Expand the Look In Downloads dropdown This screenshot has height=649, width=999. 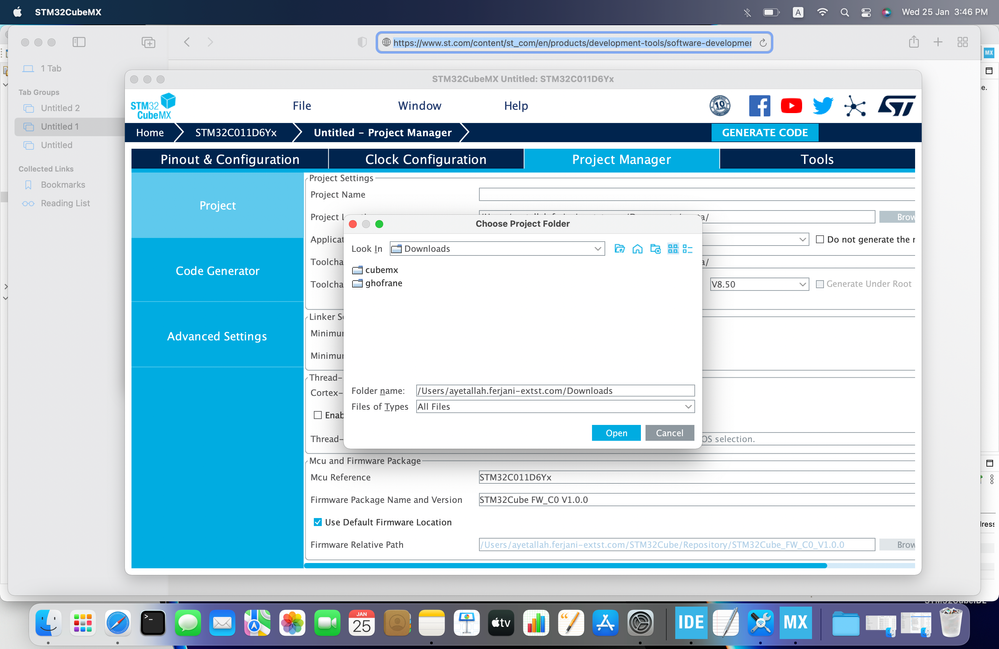click(x=497, y=248)
